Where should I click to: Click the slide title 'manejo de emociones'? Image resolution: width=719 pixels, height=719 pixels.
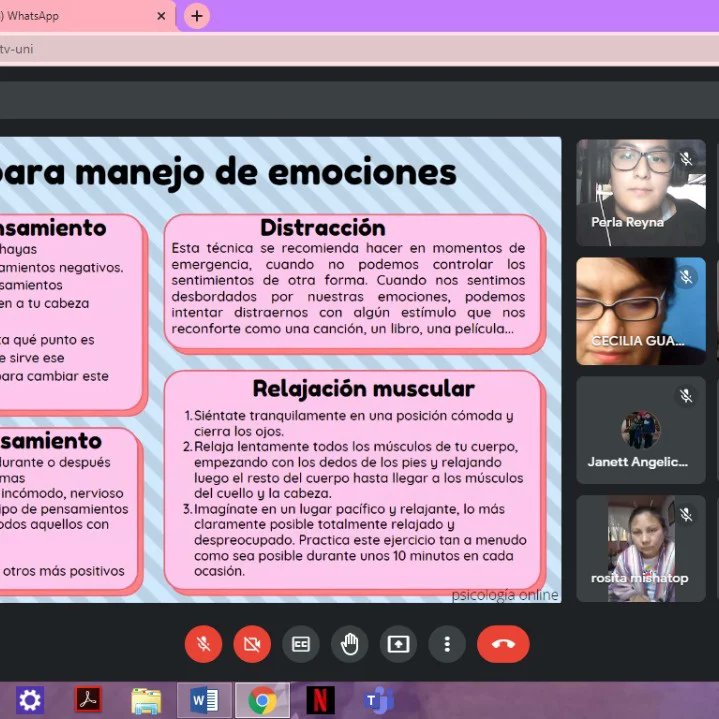click(x=266, y=172)
